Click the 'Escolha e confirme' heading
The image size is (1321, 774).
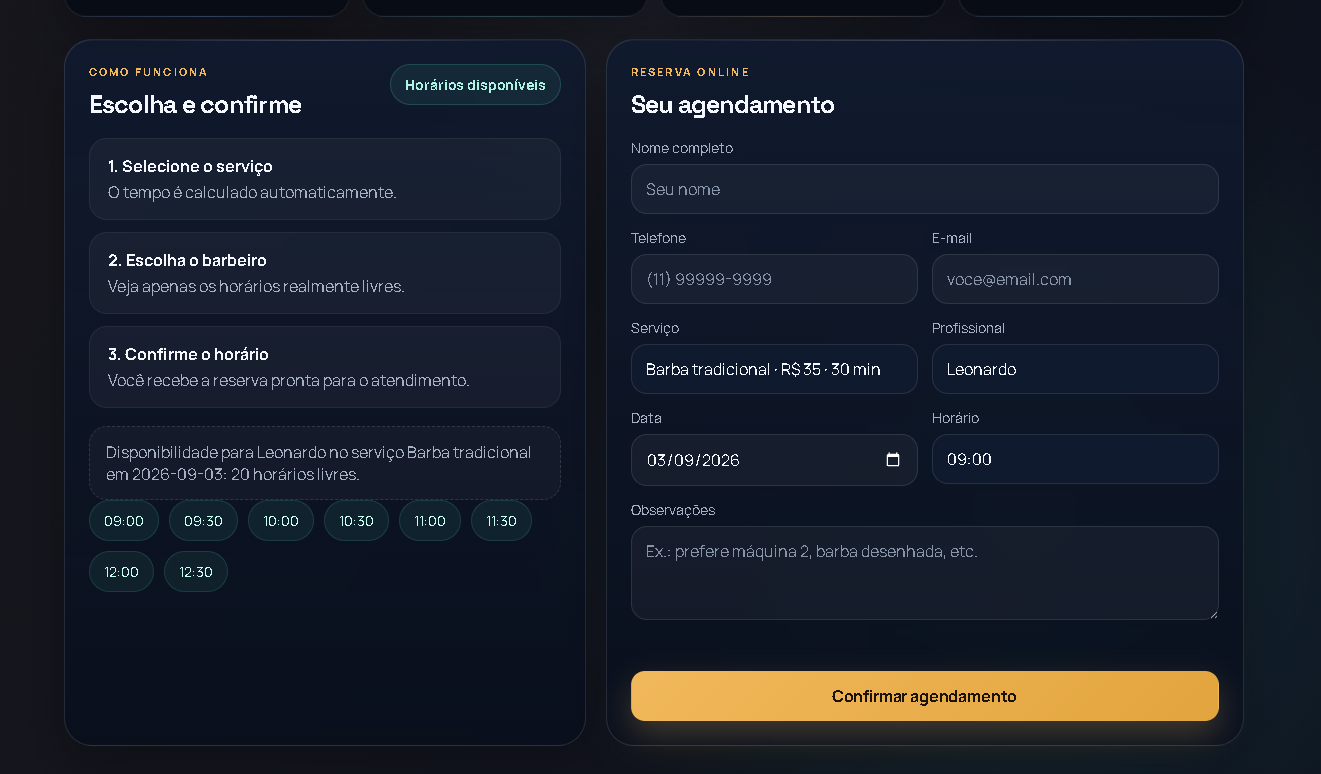point(196,105)
